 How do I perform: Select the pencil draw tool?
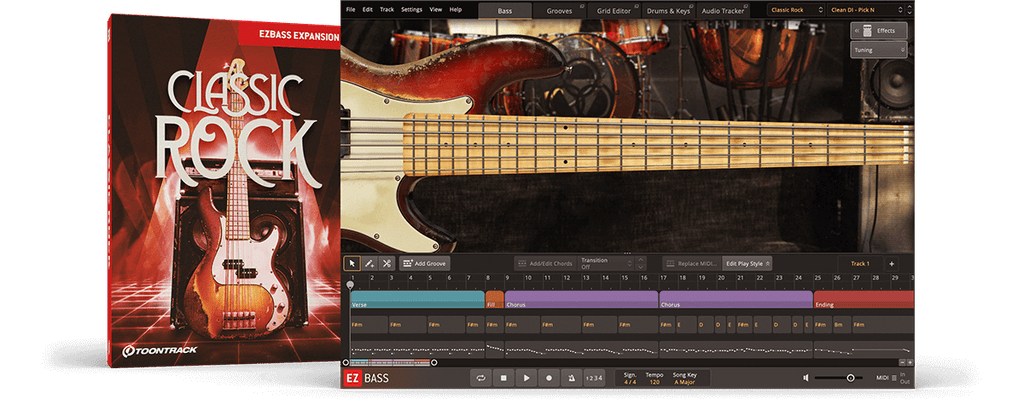tap(369, 263)
